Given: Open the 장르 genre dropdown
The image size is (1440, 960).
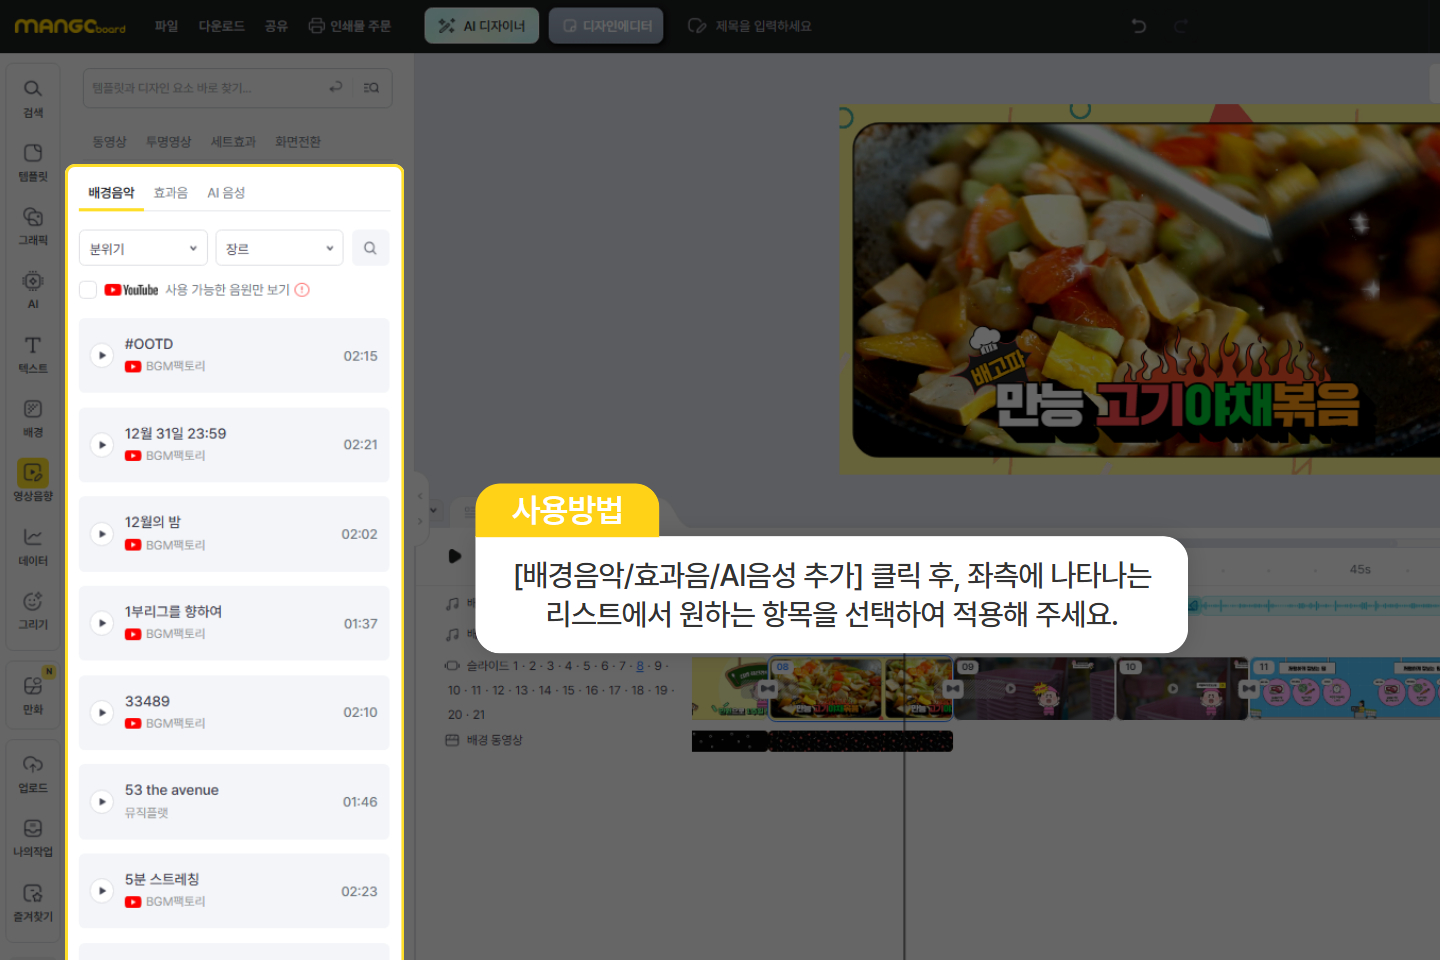Looking at the screenshot, I should tap(279, 248).
